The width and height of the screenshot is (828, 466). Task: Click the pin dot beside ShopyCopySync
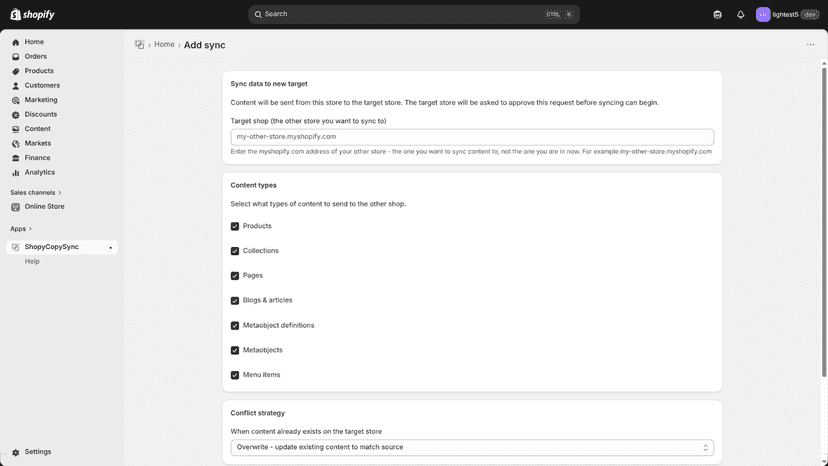(110, 248)
